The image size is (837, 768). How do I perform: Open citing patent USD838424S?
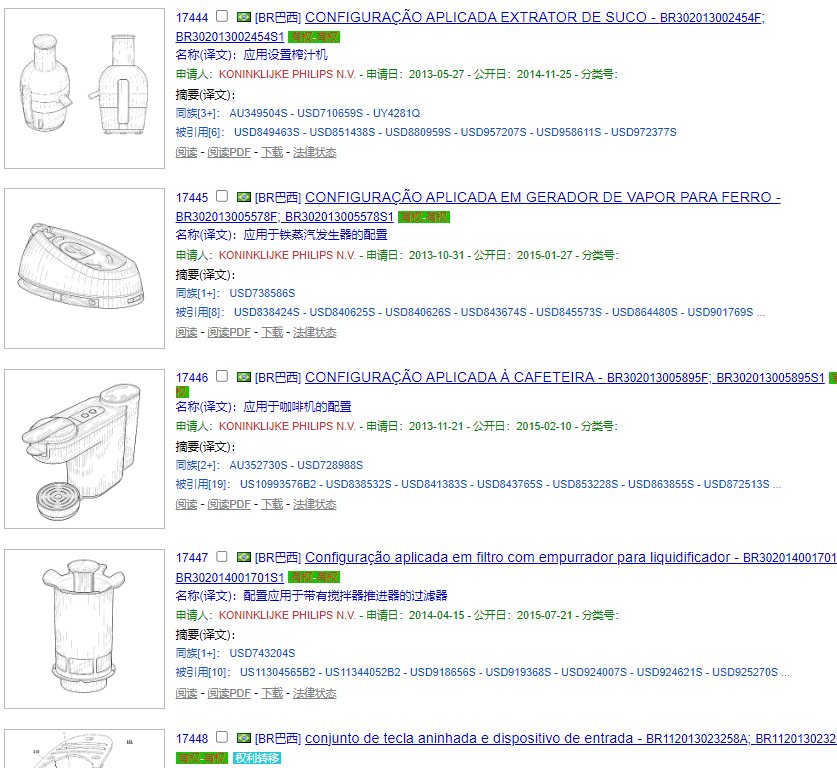point(267,312)
